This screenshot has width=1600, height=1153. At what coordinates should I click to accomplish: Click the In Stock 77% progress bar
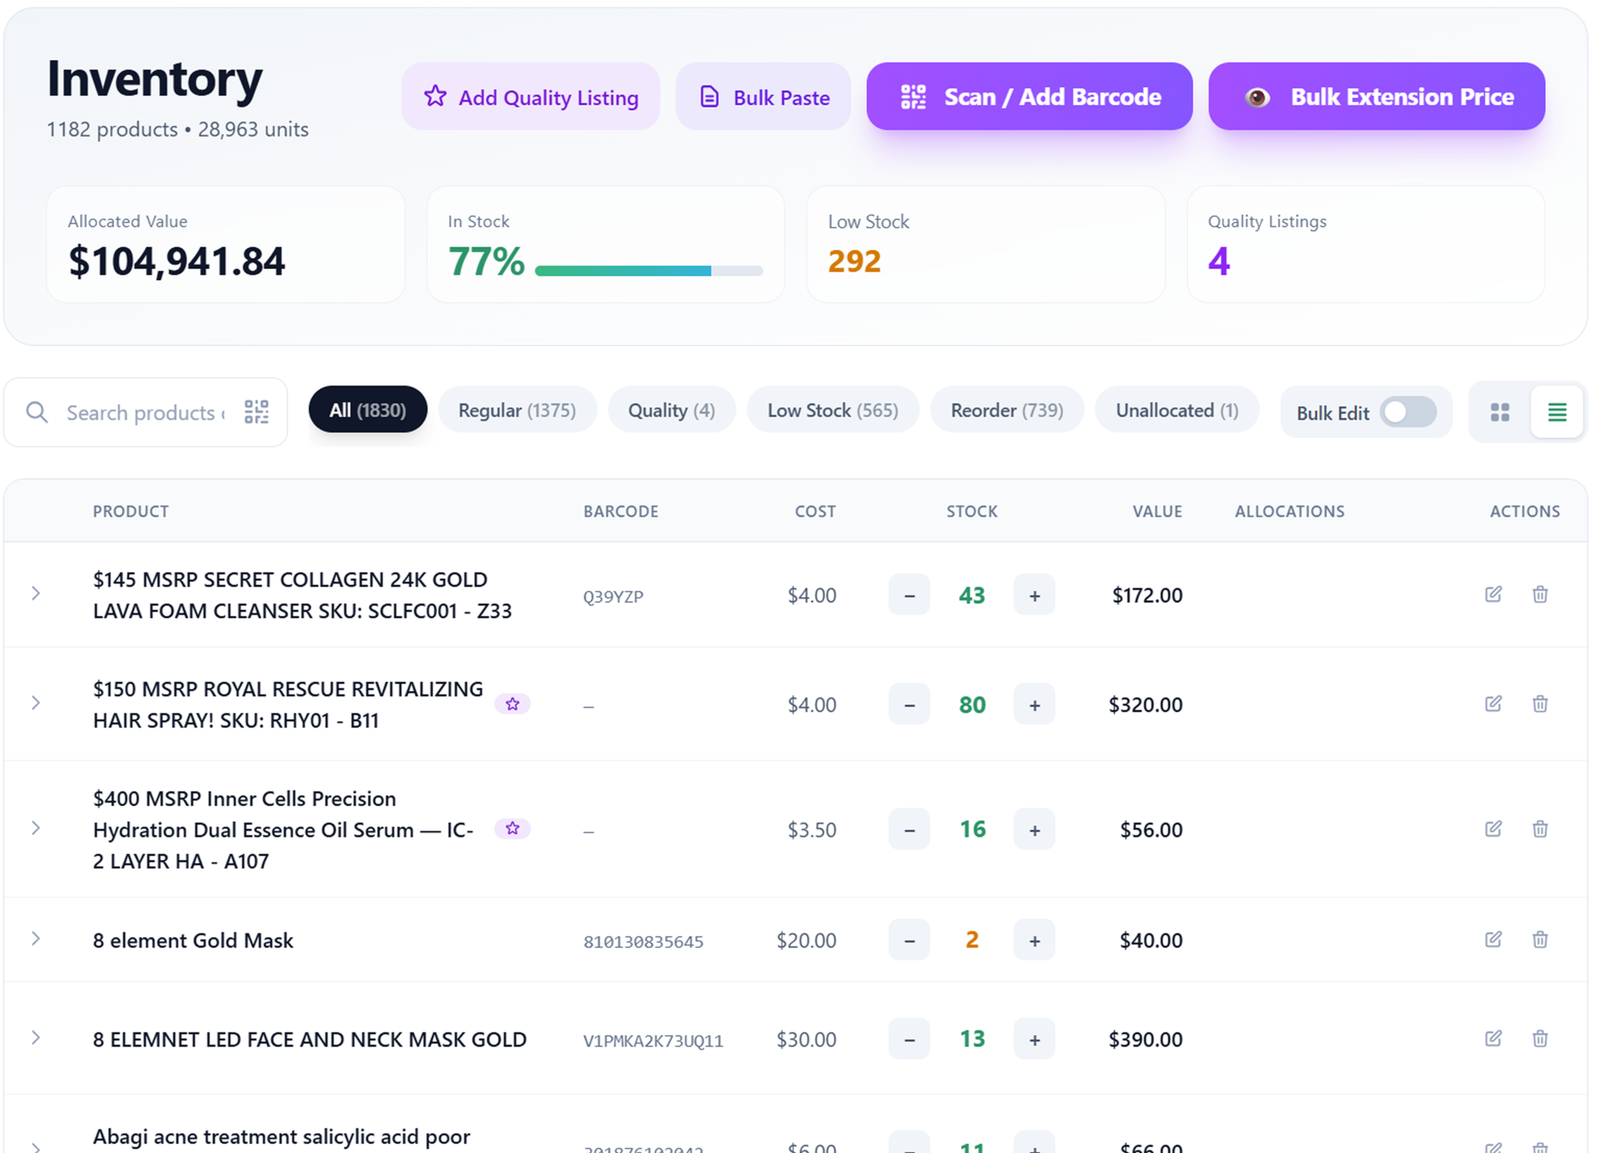point(648,270)
